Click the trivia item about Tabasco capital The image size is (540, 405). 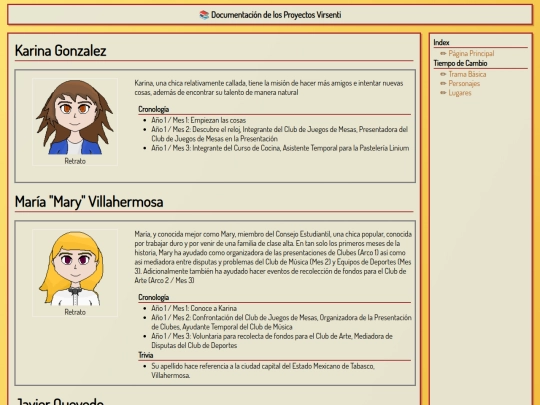coord(263,371)
